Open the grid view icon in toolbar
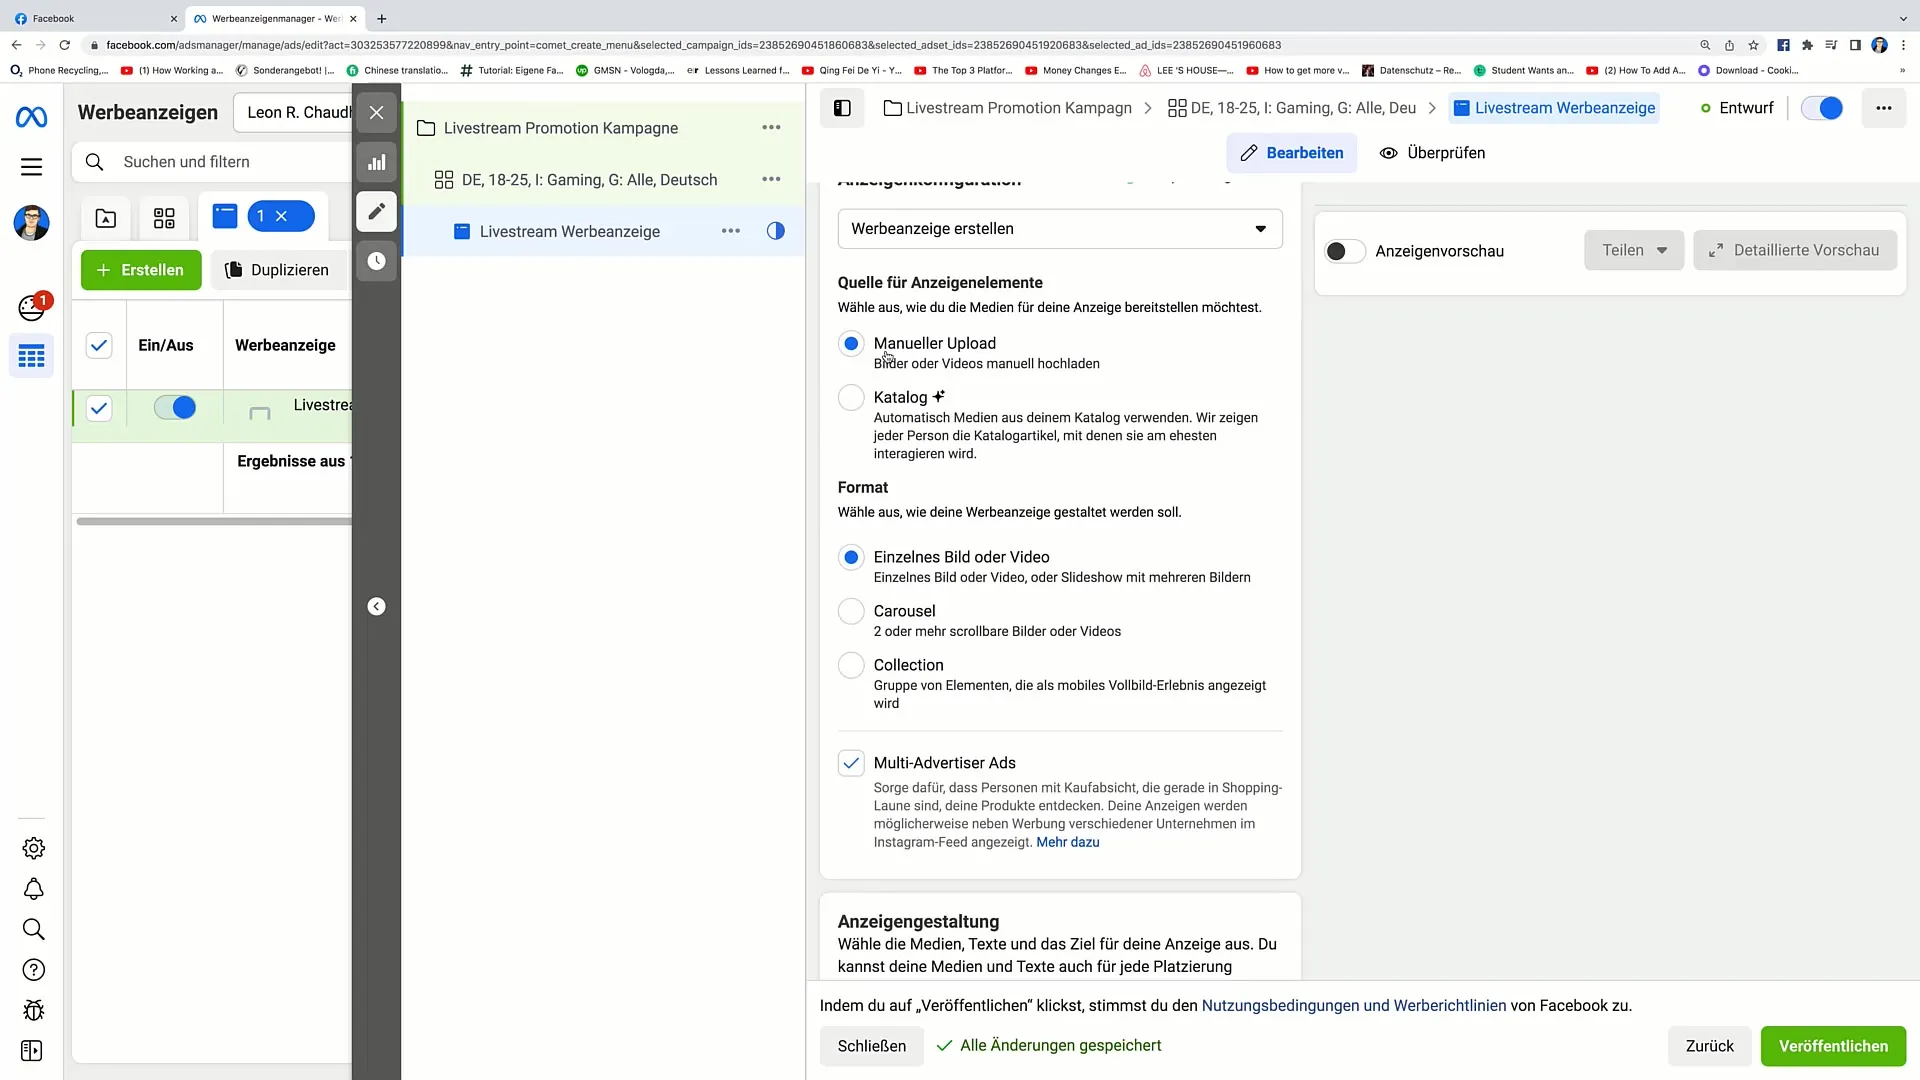This screenshot has width=1920, height=1080. point(164,216)
